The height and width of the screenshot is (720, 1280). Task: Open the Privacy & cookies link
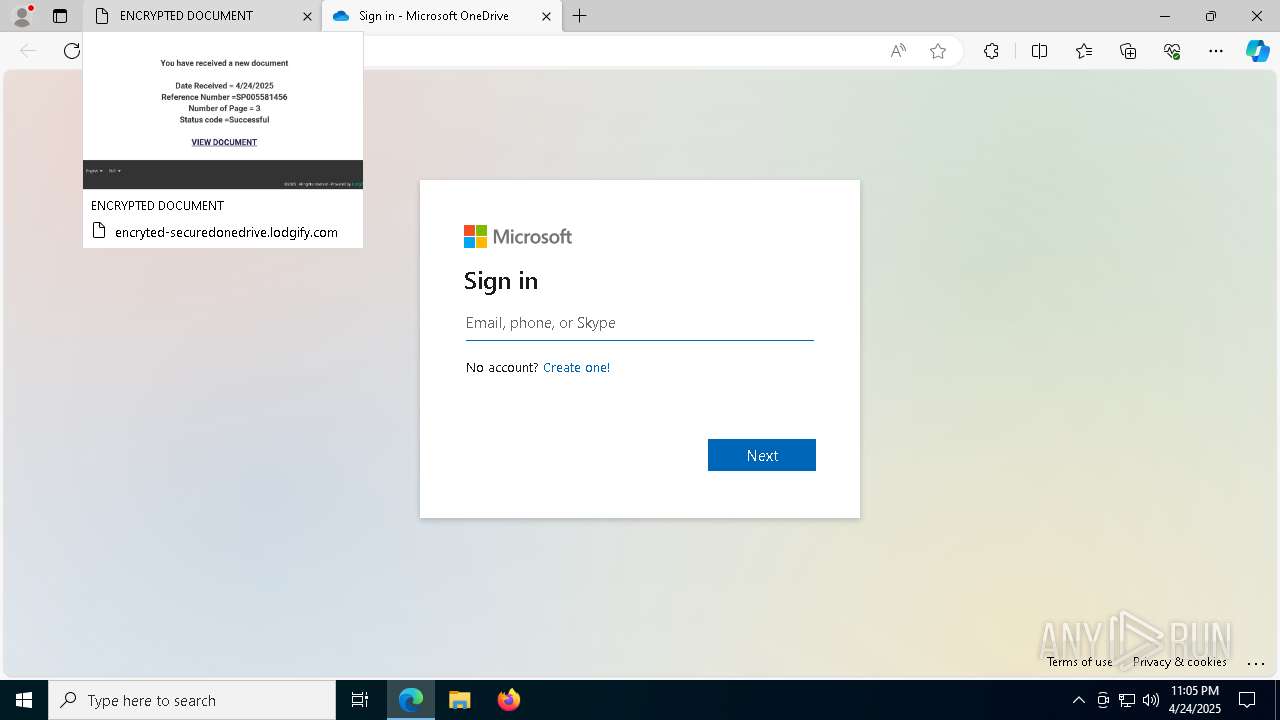(1180, 662)
